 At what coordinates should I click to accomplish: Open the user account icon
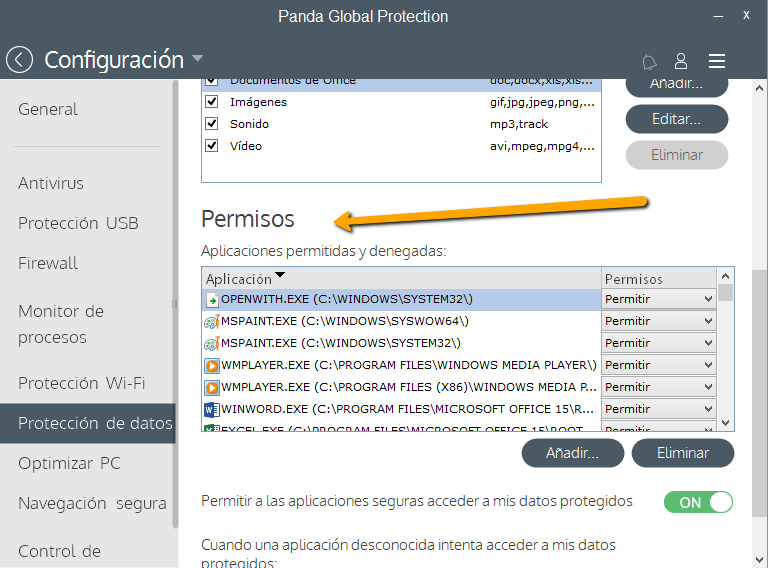(x=681, y=61)
